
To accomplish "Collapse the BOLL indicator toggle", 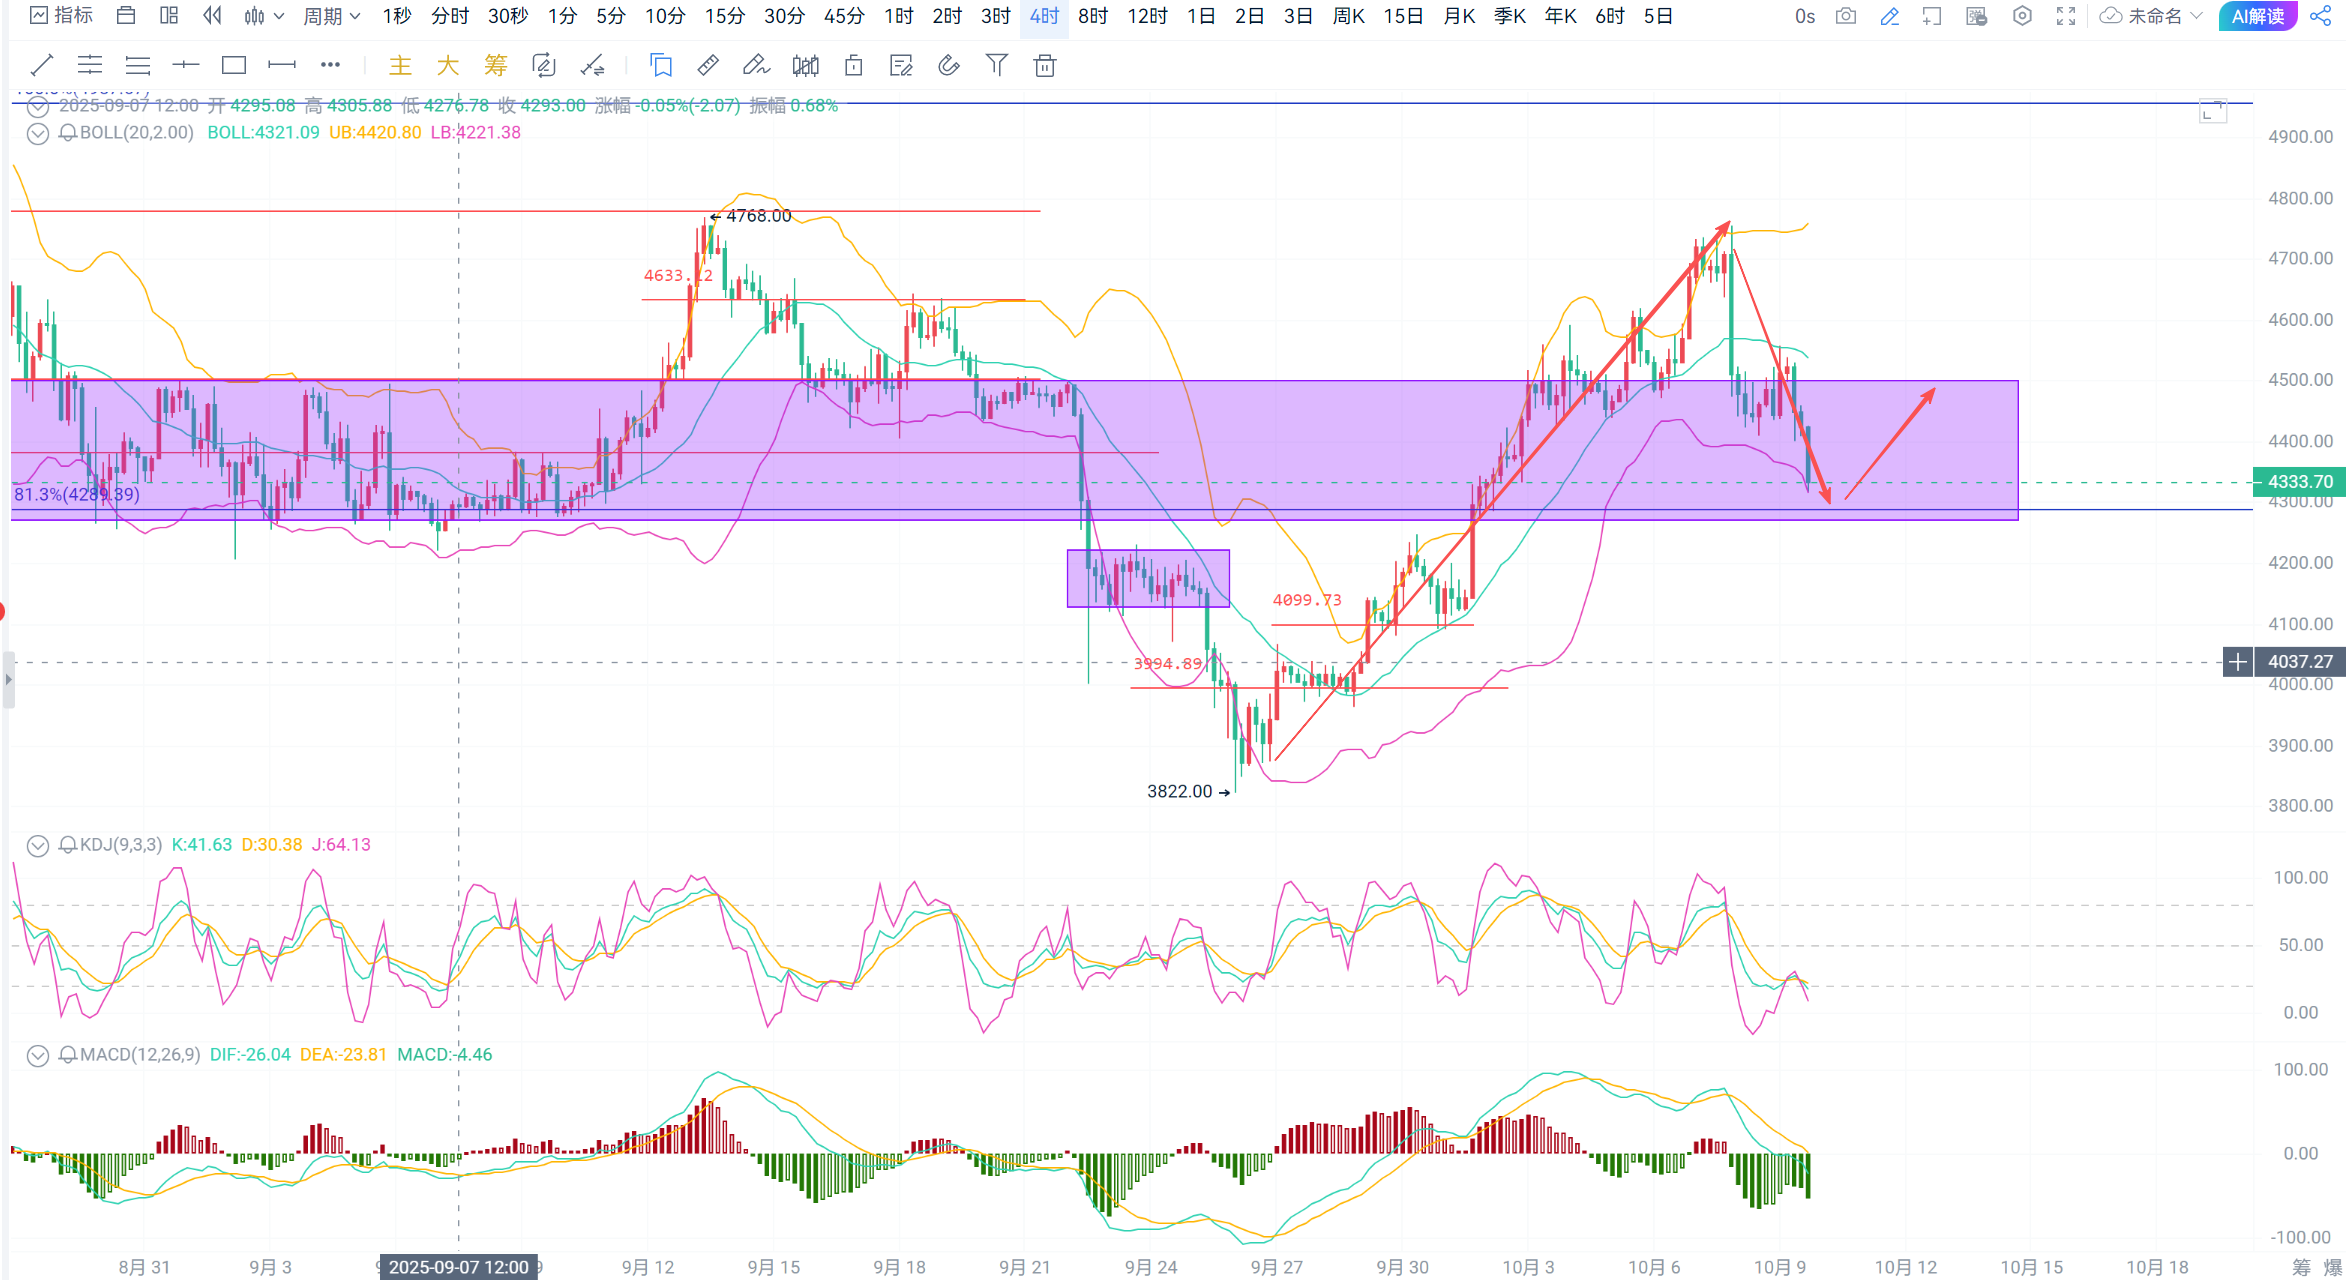I will pos(37,133).
